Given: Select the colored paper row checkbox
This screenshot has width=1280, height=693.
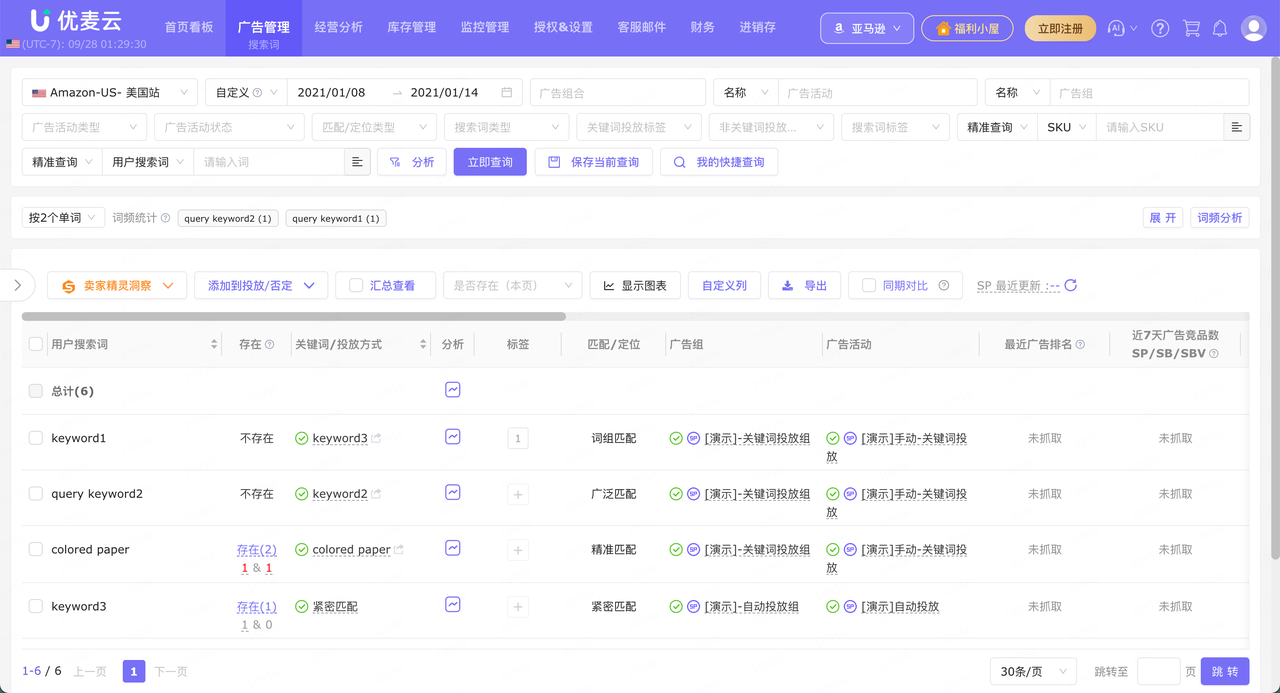Looking at the screenshot, I should coord(36,550).
